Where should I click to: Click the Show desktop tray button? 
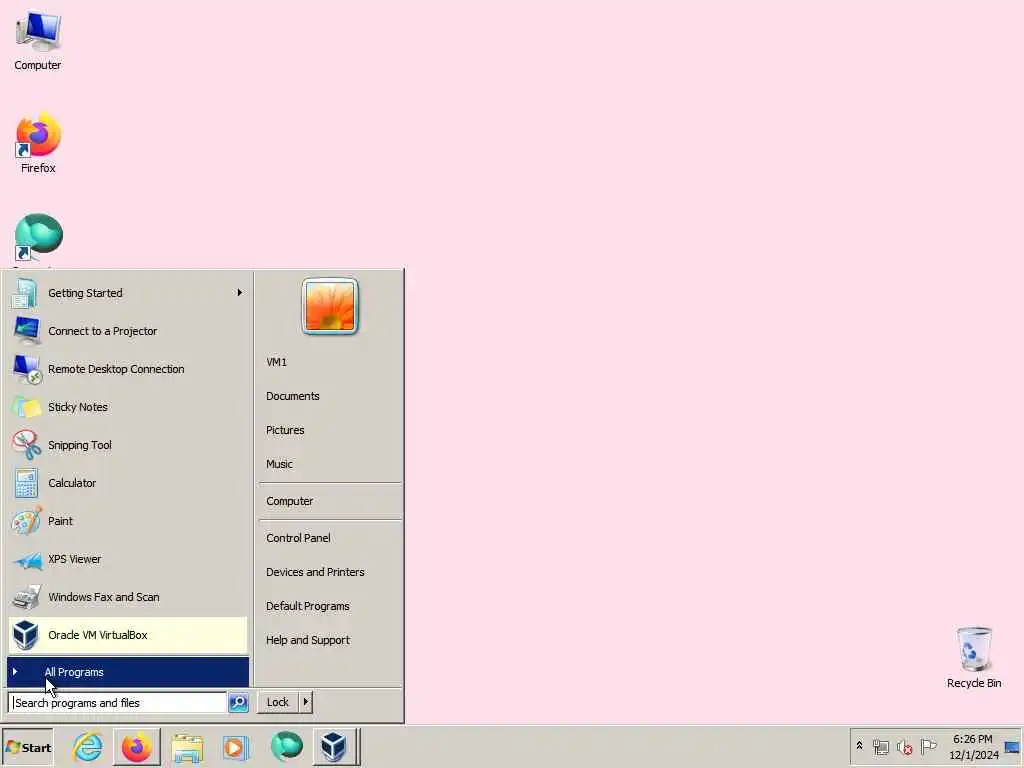click(x=1012, y=747)
